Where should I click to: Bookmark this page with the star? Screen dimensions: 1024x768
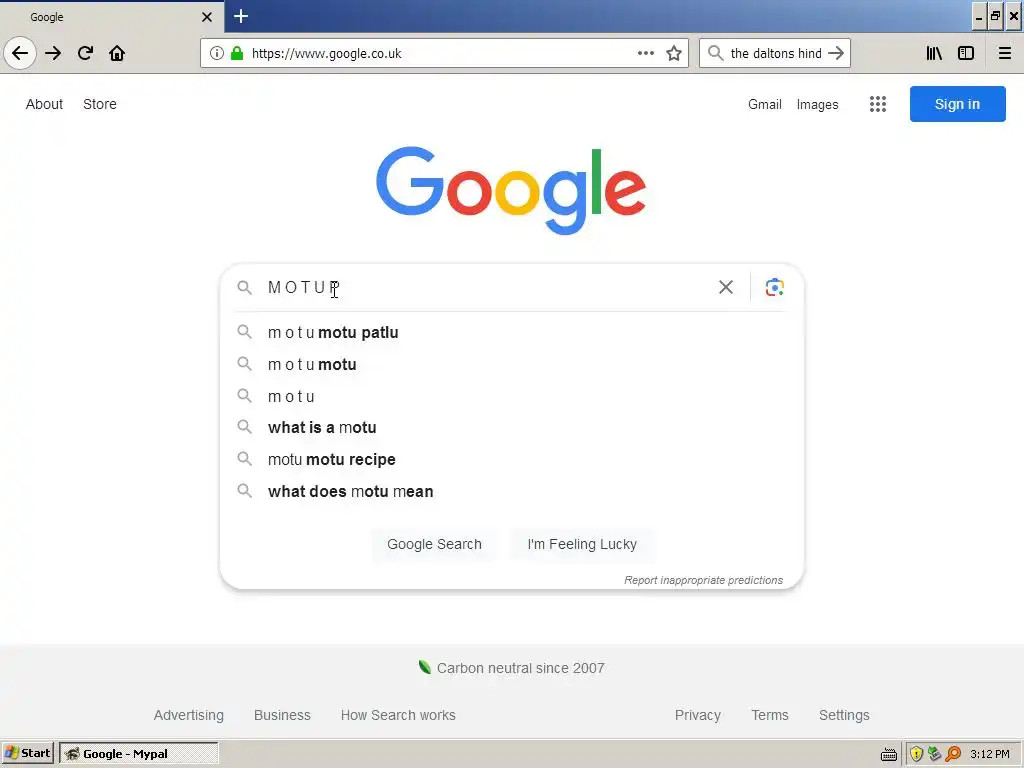674,53
